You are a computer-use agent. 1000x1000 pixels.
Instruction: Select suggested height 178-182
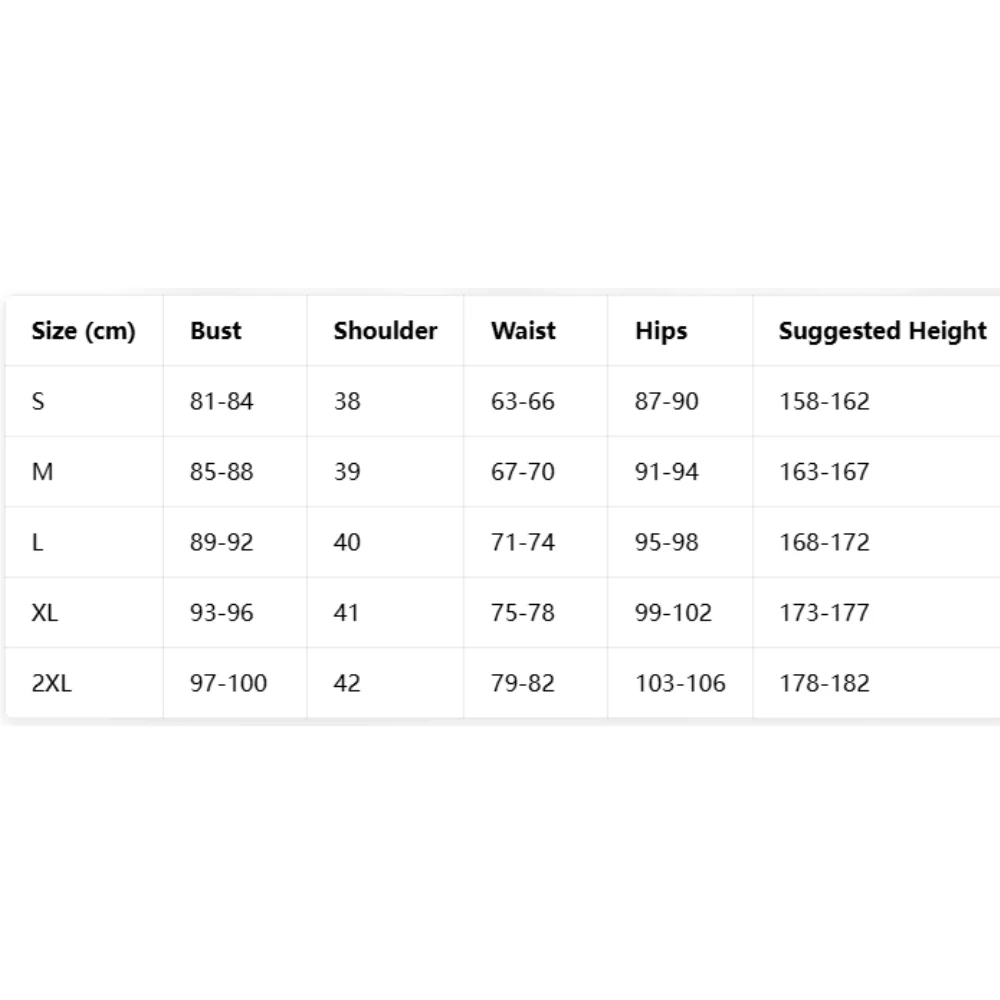click(x=824, y=683)
